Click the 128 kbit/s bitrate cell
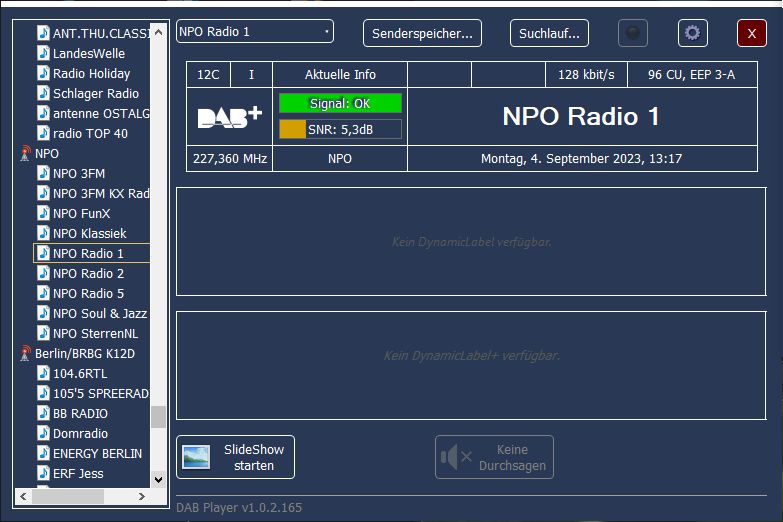Image resolution: width=783 pixels, height=522 pixels. (x=586, y=74)
